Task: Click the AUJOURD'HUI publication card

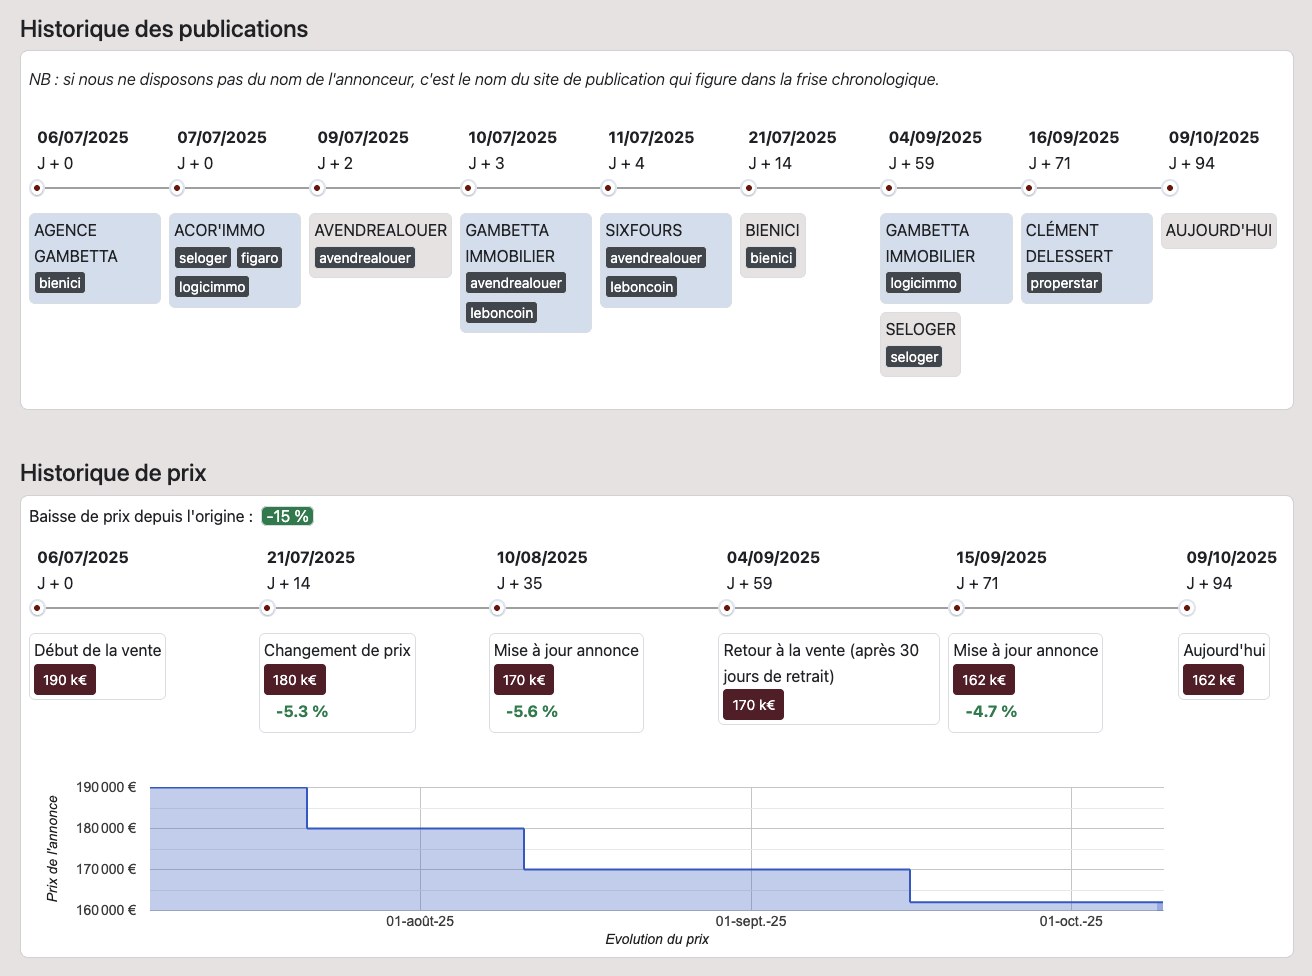Action: point(1218,230)
